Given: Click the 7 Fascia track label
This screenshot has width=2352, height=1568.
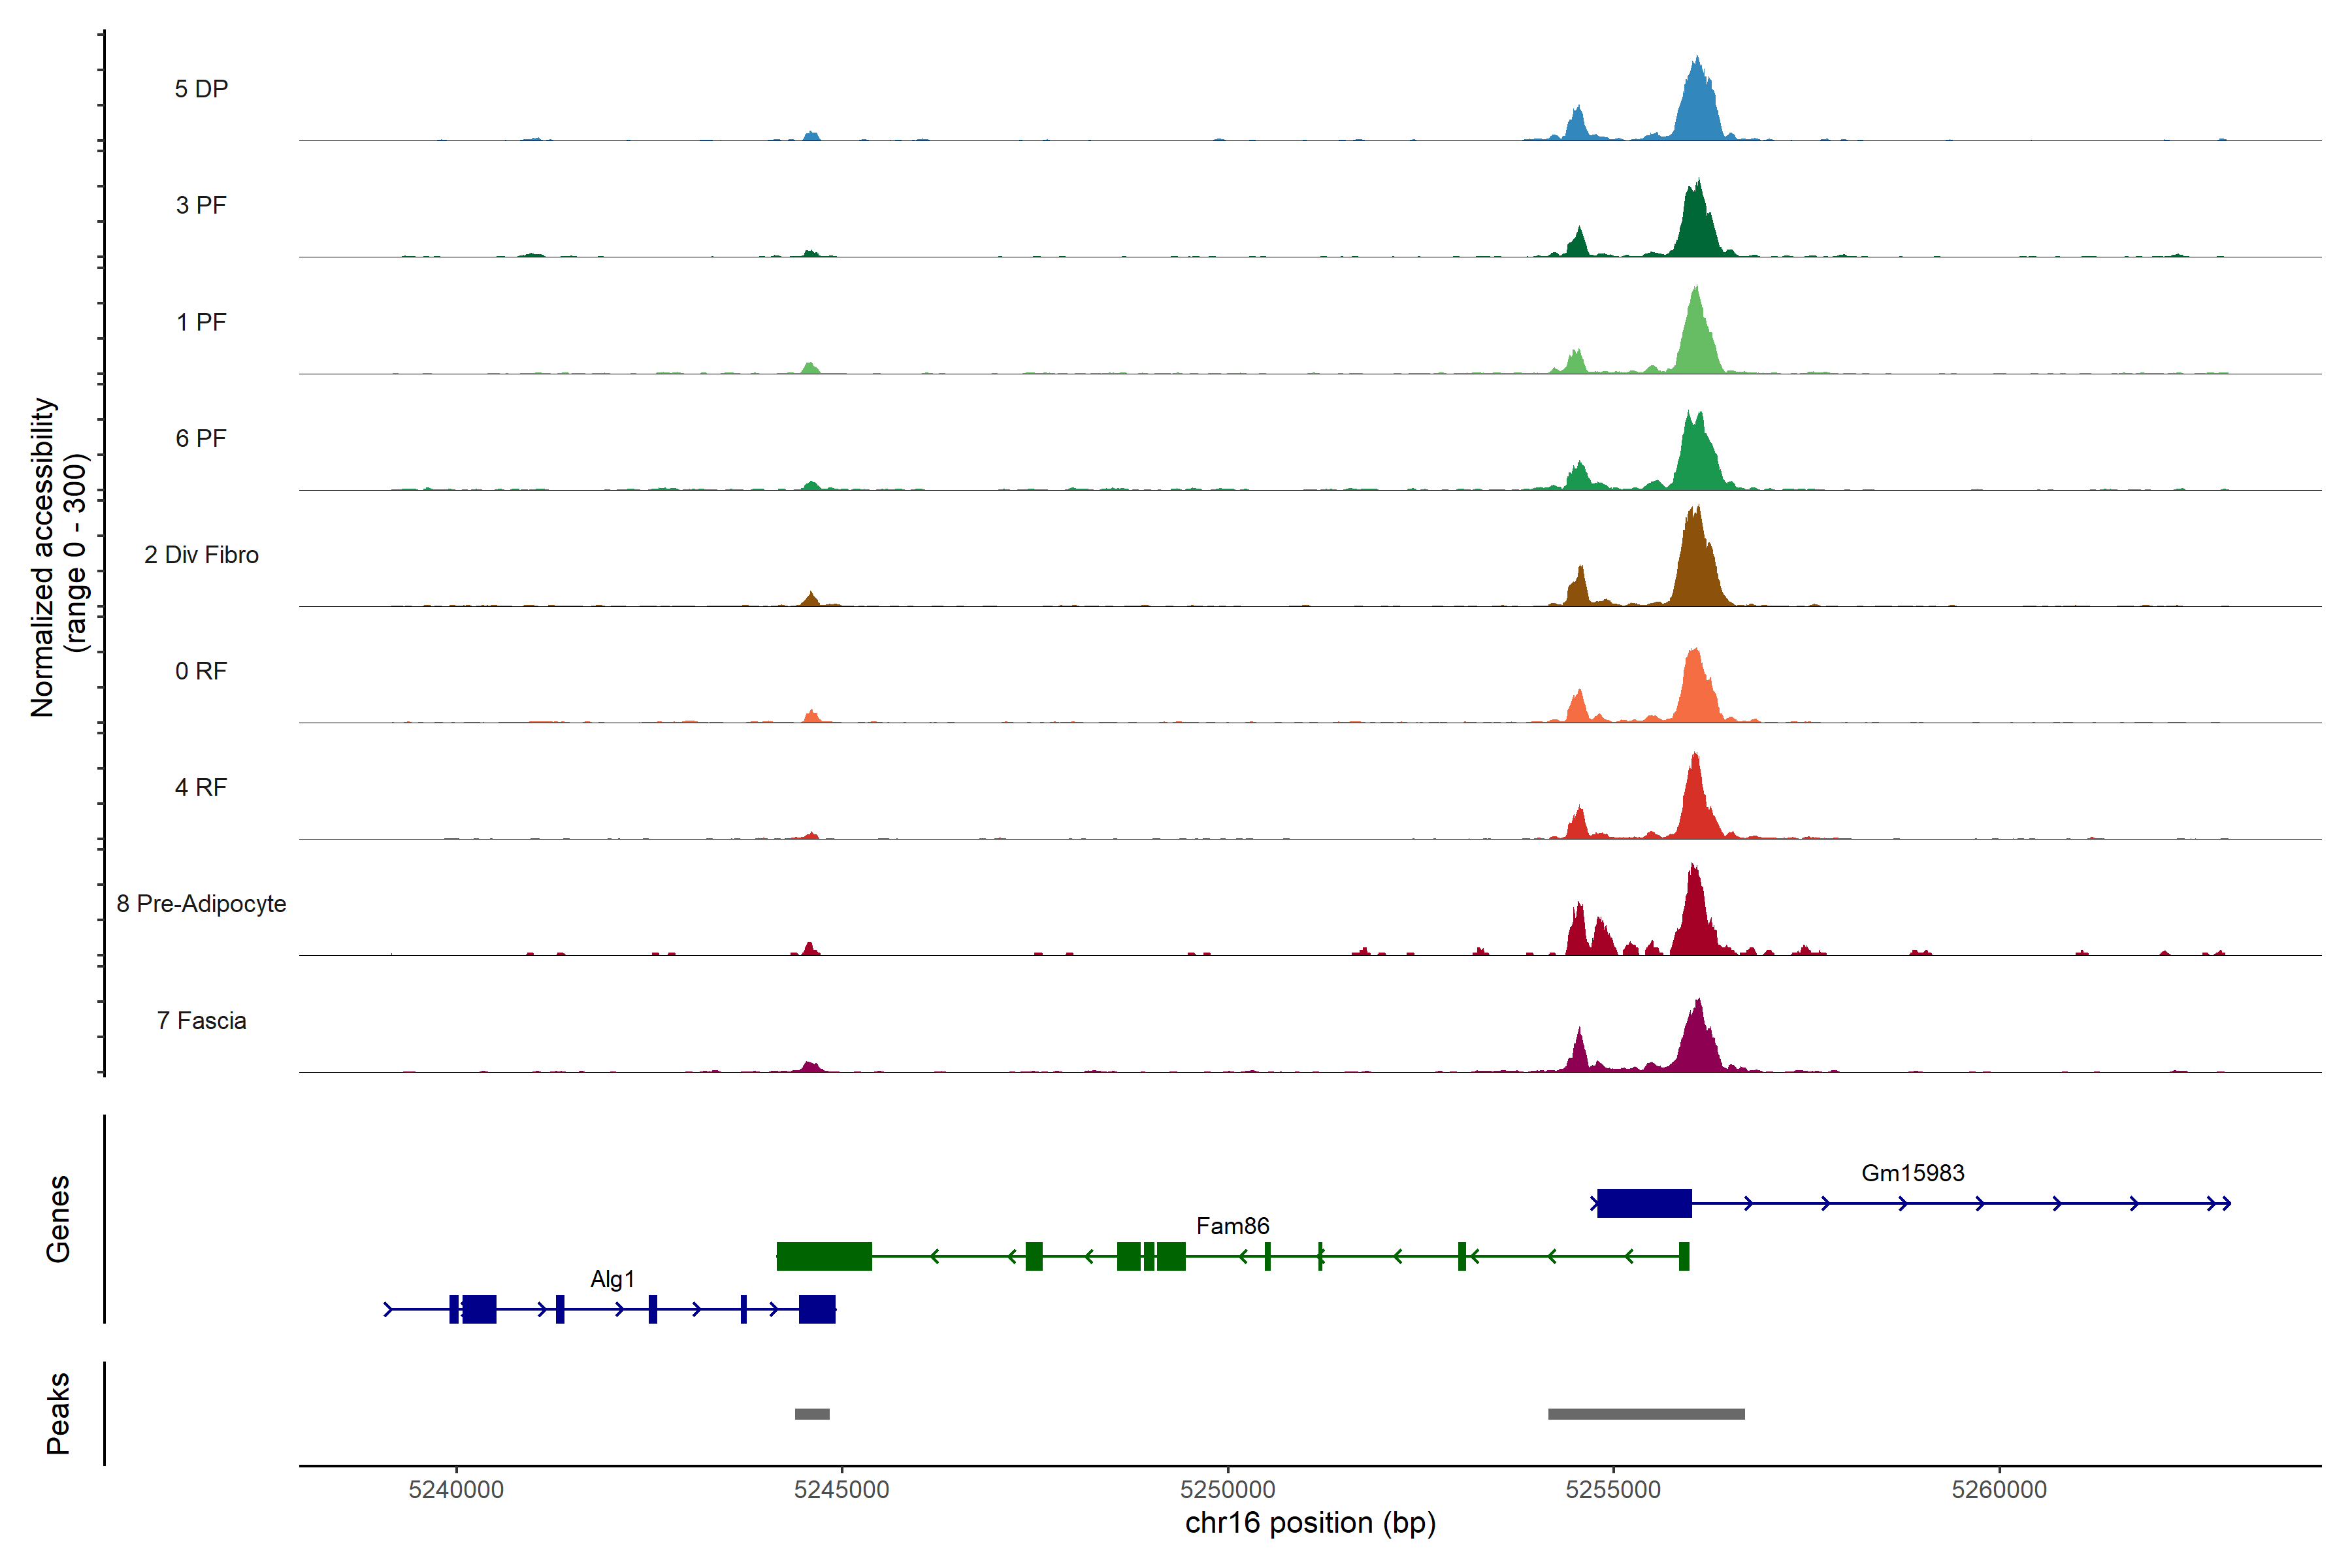Looking at the screenshot, I should click(201, 1021).
